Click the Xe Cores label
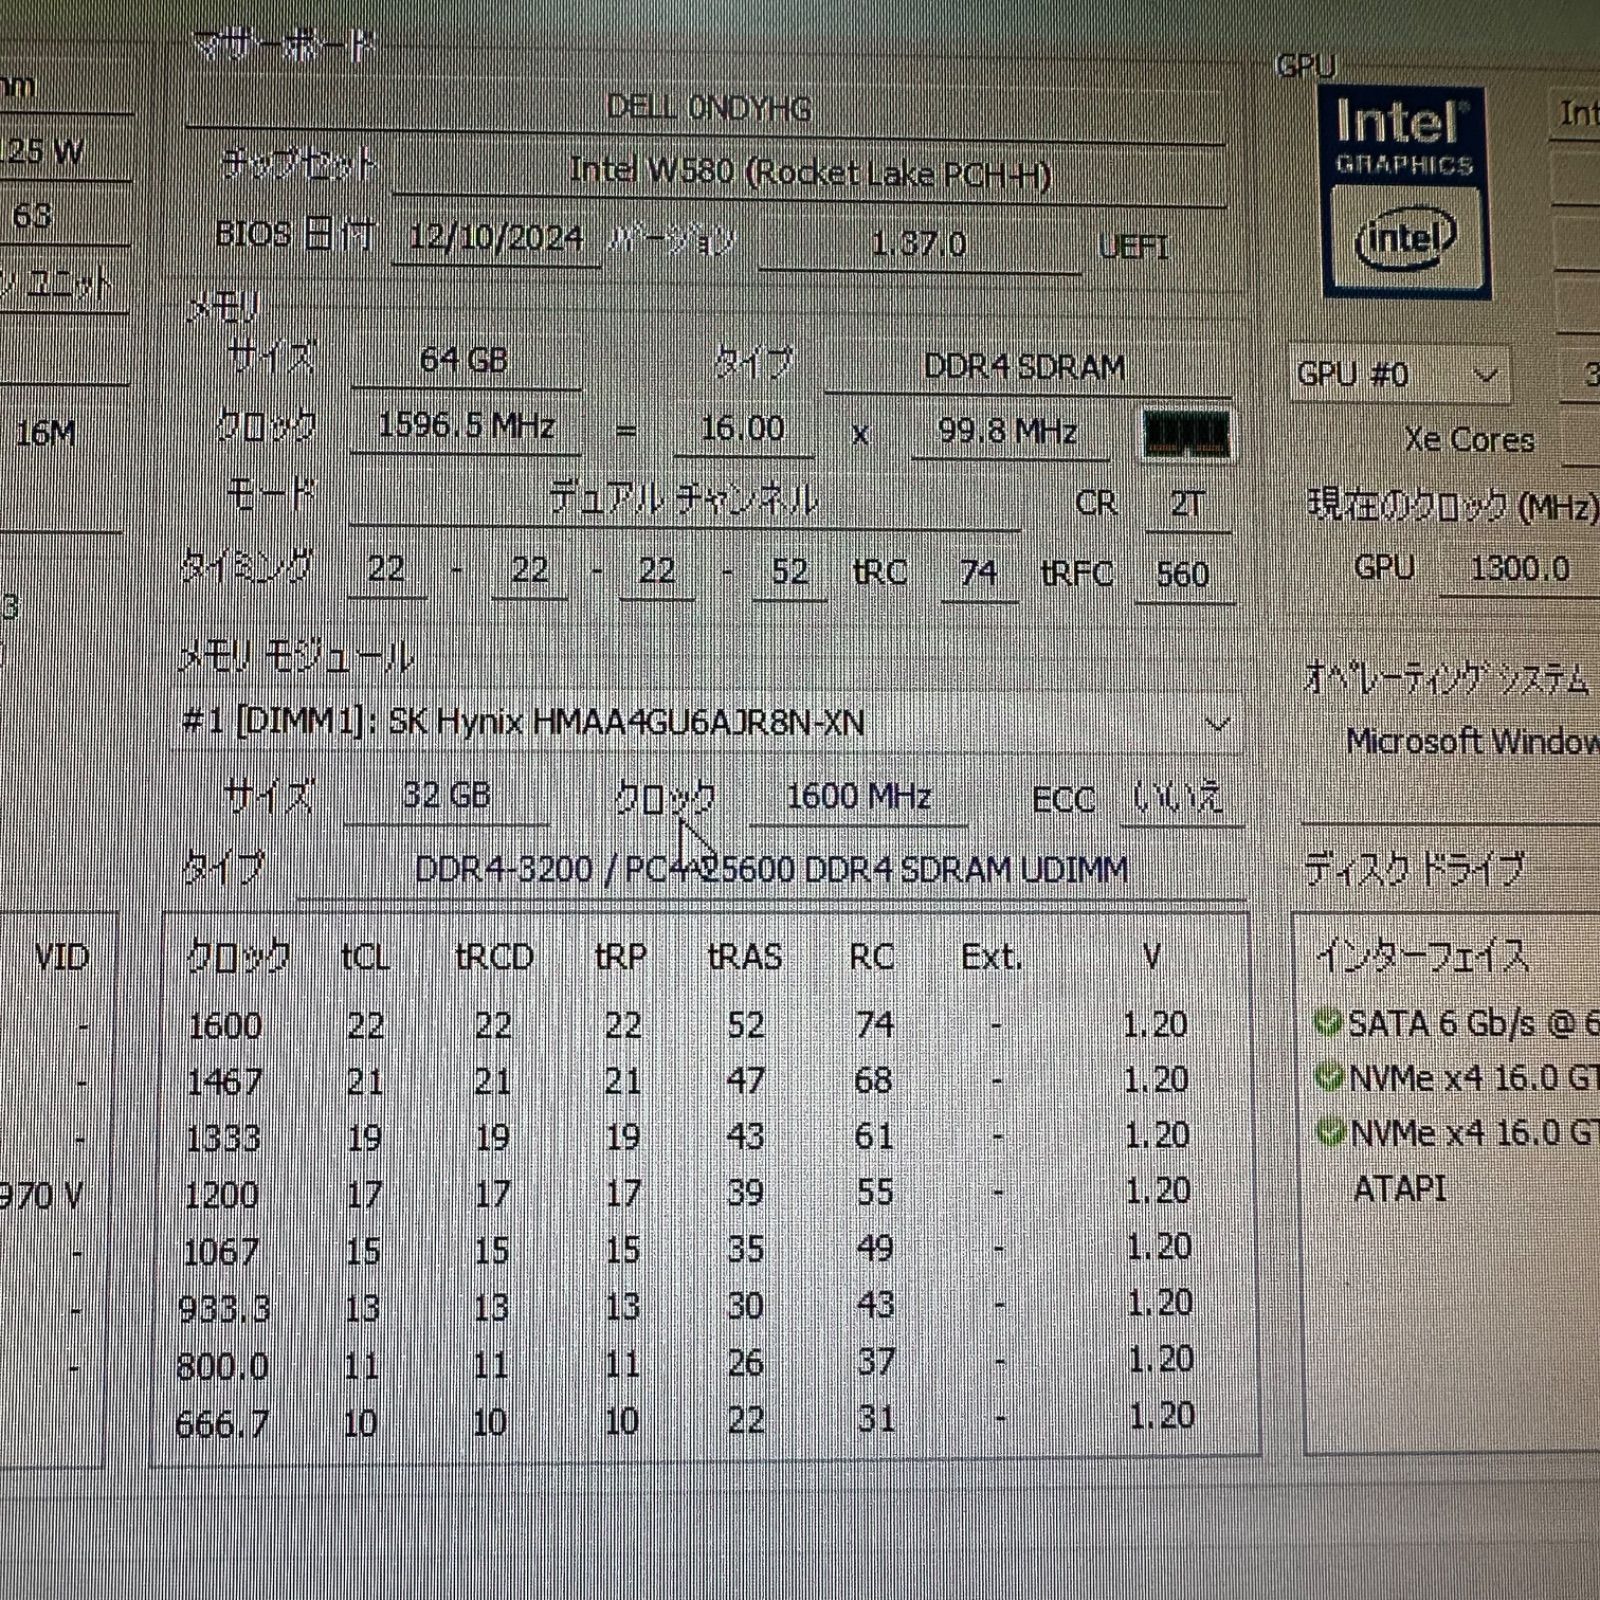 1468,440
